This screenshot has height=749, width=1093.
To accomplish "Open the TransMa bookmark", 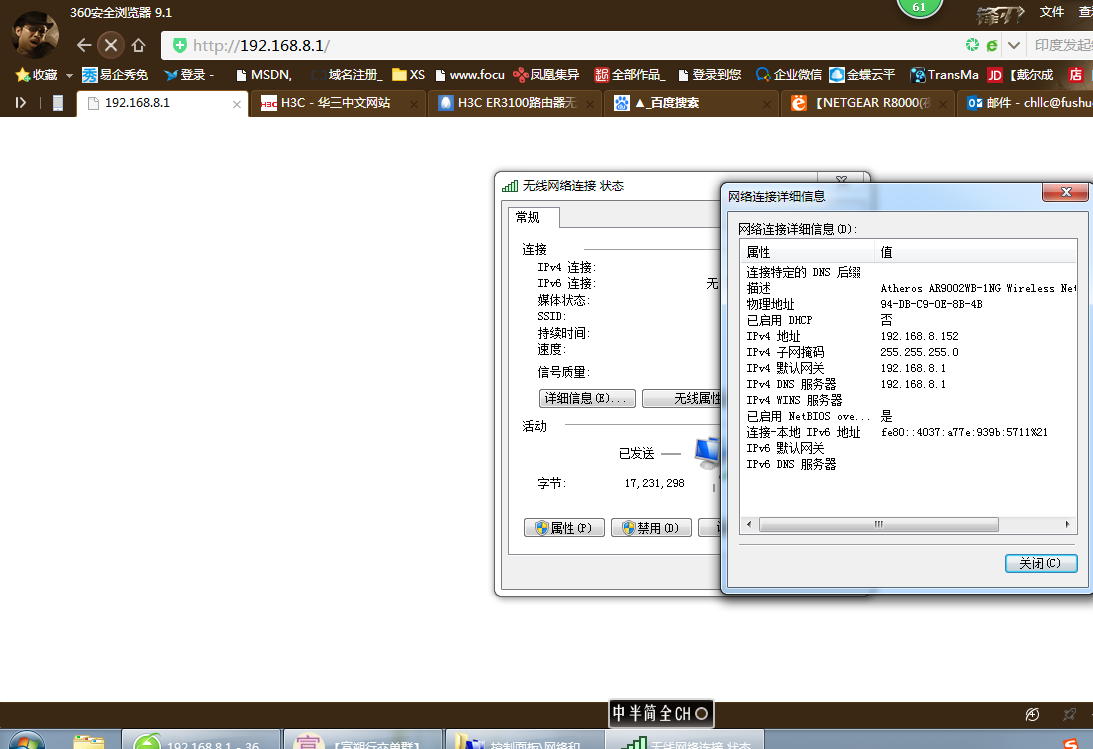I will click(x=945, y=75).
